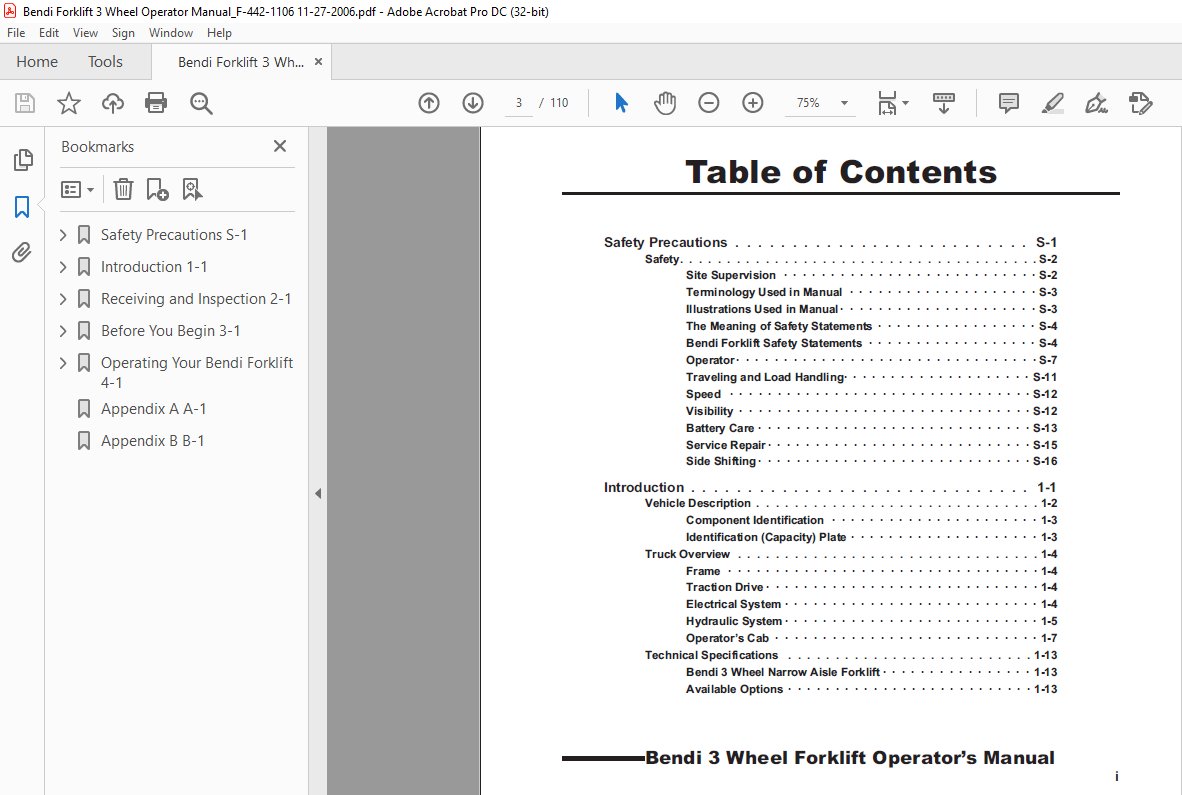Open Page Thumbnails panel icon
Screen dimensions: 1182x795
[x=23, y=159]
